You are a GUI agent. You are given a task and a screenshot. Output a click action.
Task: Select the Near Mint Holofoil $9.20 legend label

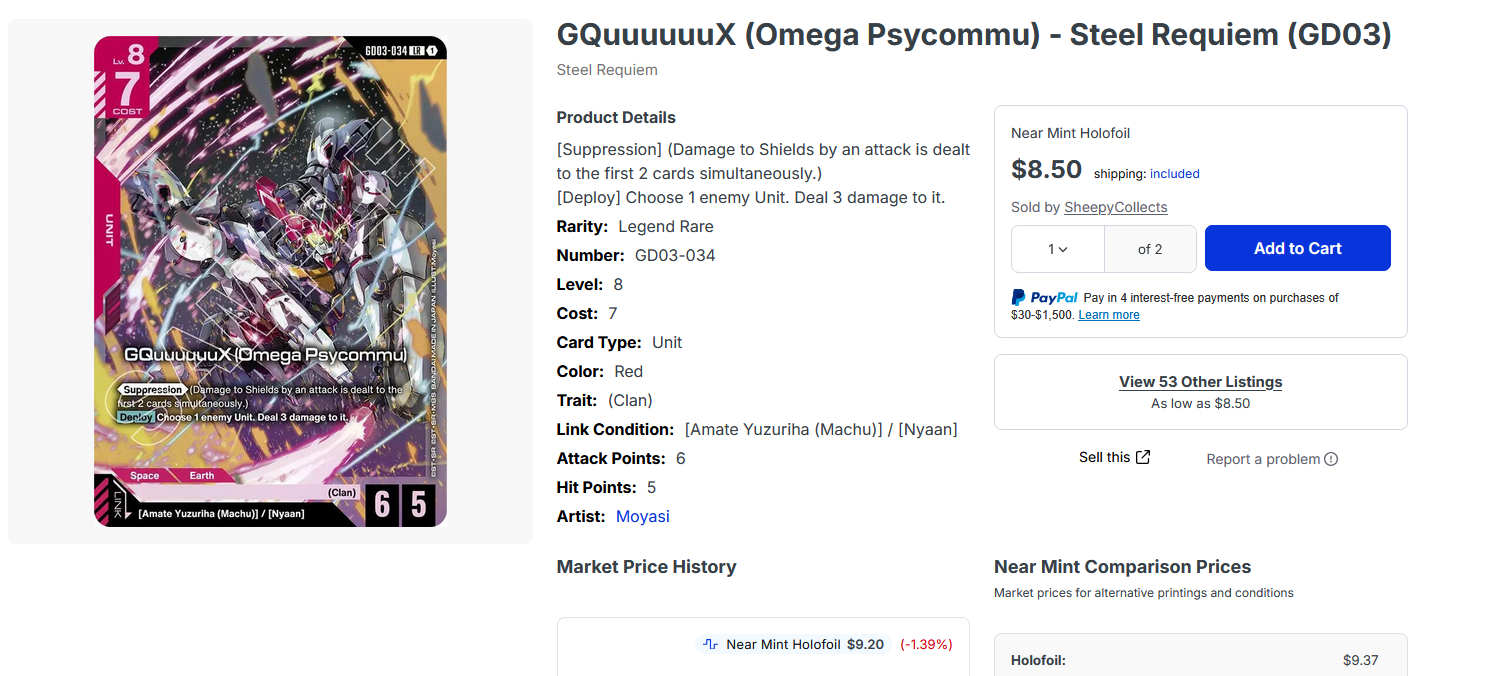coord(804,644)
